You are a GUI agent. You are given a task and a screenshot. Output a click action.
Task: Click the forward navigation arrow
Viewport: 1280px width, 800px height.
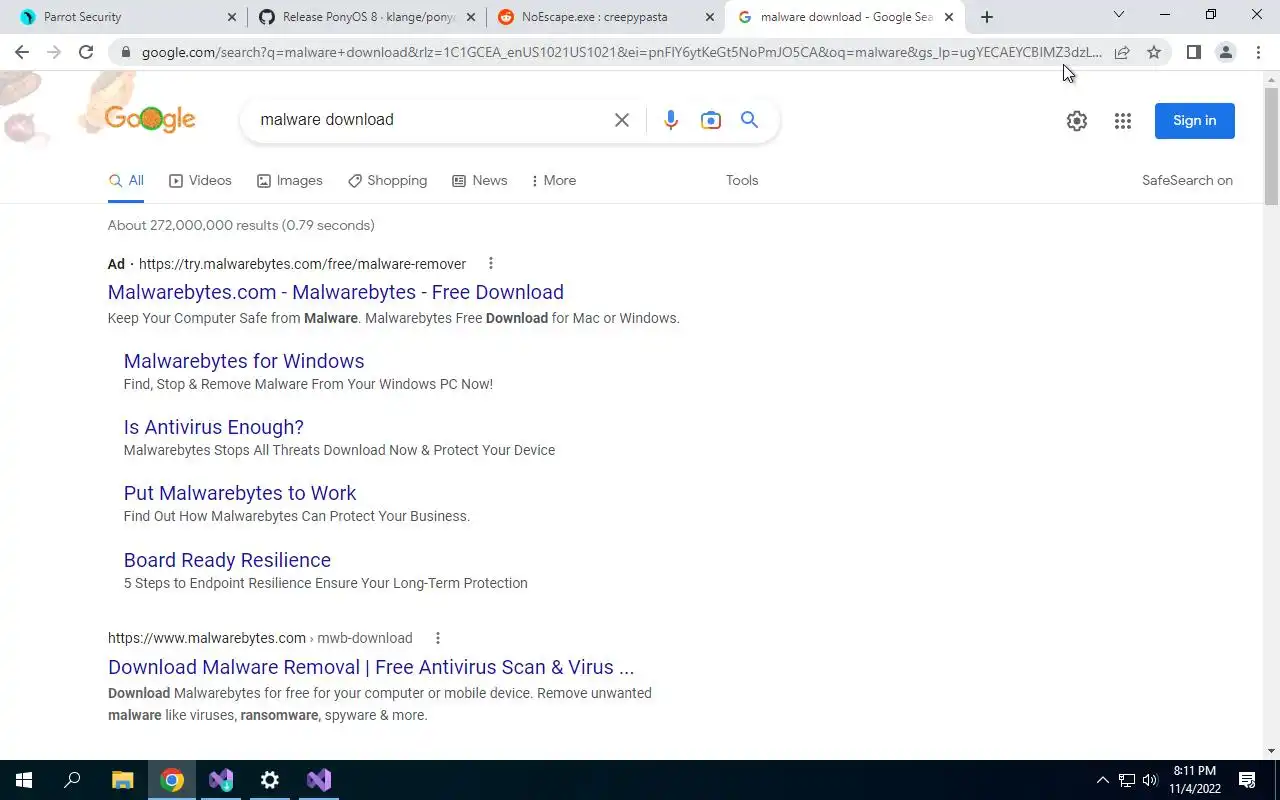(x=54, y=52)
